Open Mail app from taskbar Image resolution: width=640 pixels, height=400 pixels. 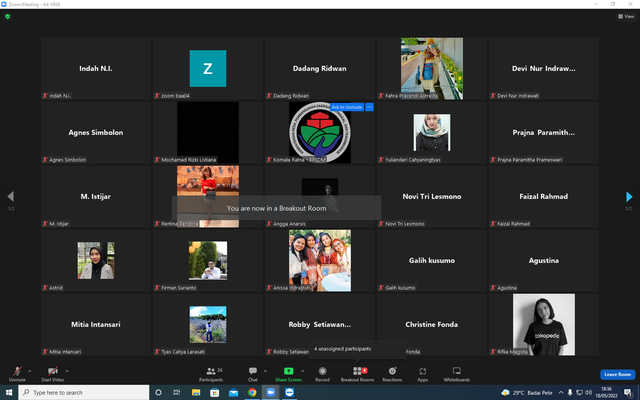pyautogui.click(x=233, y=393)
